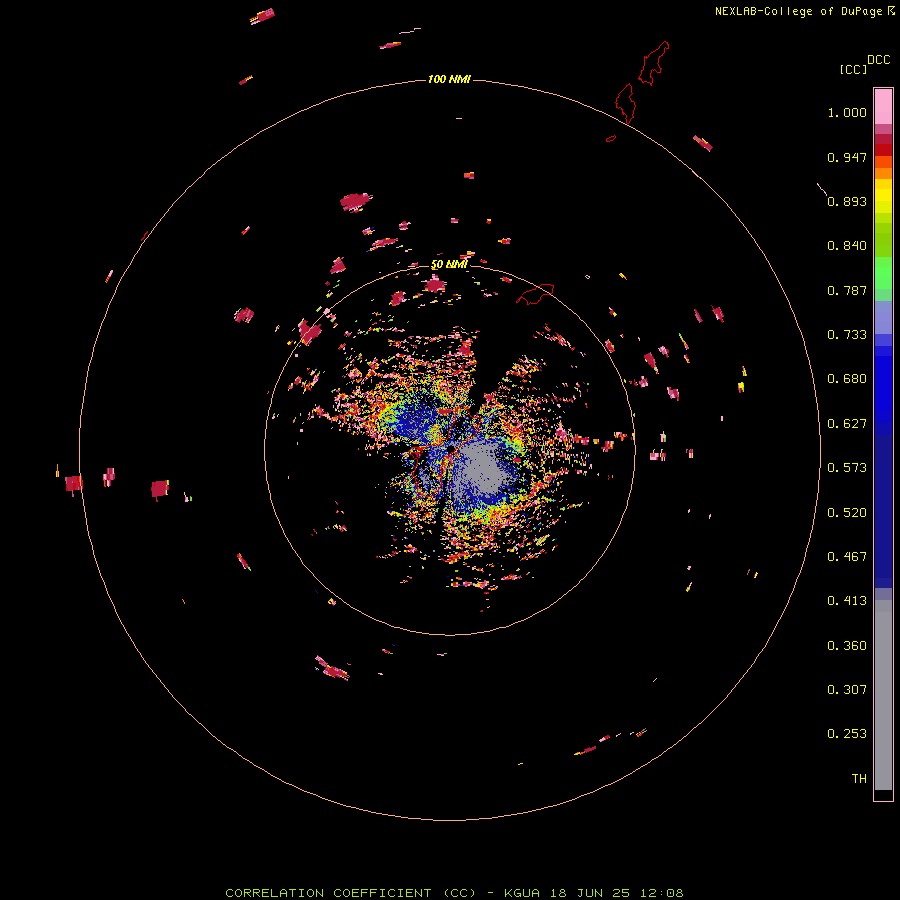Click the NEXLAB-College of DuPage credit text
The height and width of the screenshot is (900, 900).
(798, 11)
